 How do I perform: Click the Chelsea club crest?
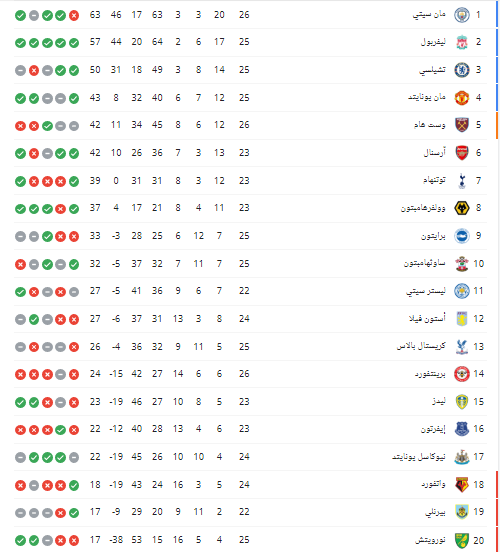(462, 70)
